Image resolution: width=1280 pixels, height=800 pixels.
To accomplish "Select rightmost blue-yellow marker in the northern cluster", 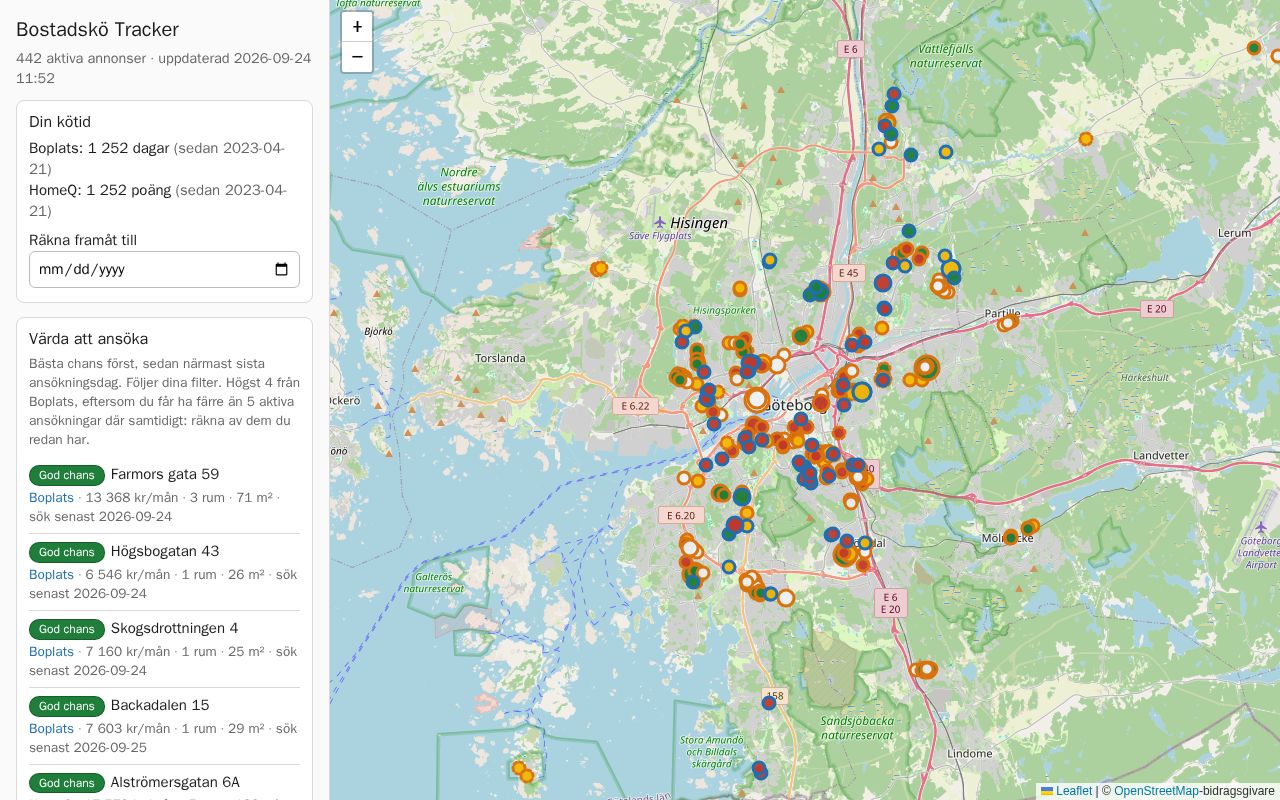I will click(946, 152).
